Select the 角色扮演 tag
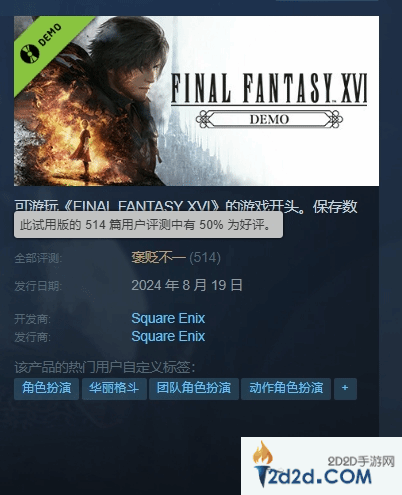Image resolution: width=402 pixels, height=495 pixels. tap(47, 388)
